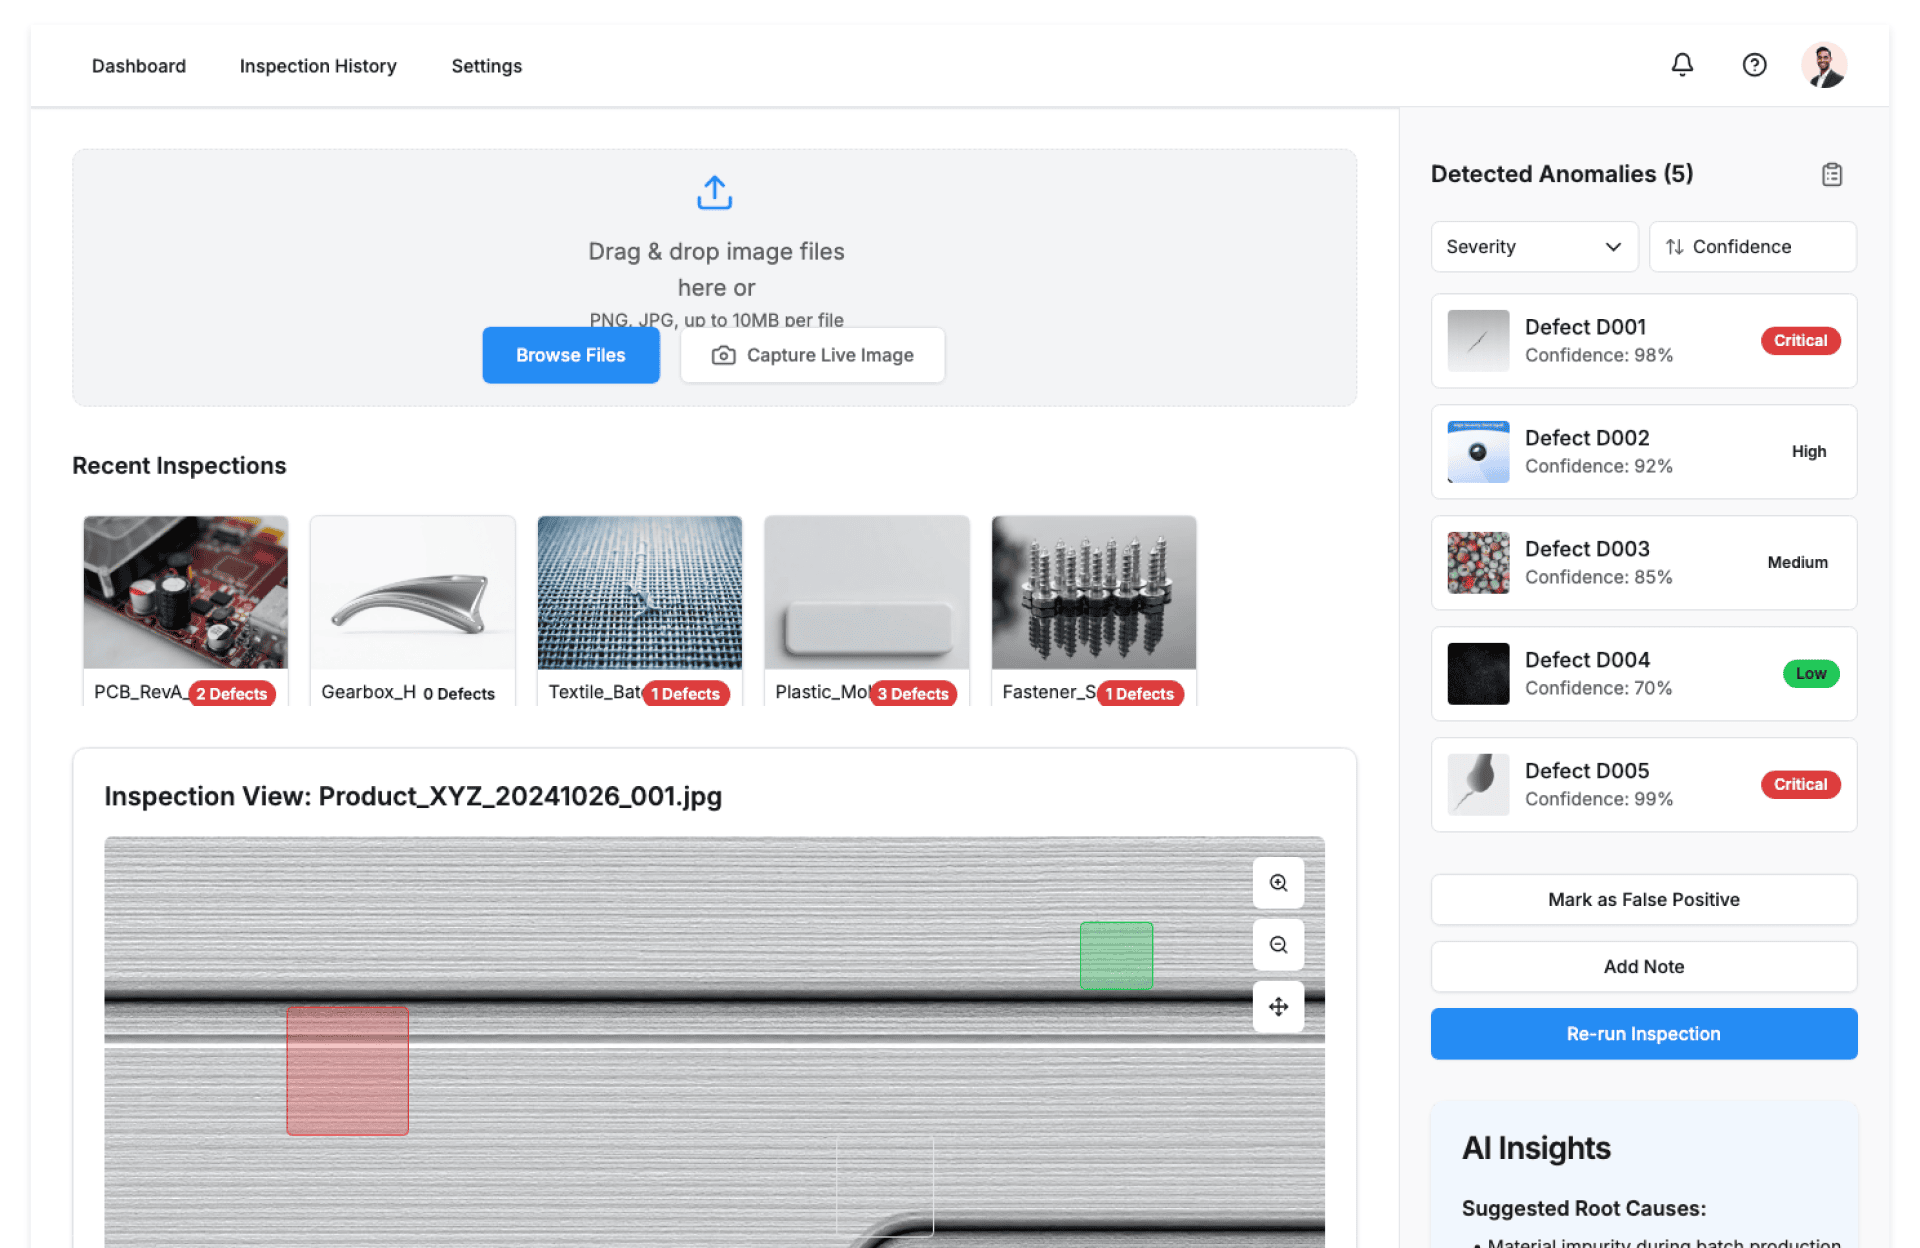This screenshot has width=1920, height=1248.
Task: Open the user profile avatar
Action: [x=1824, y=65]
